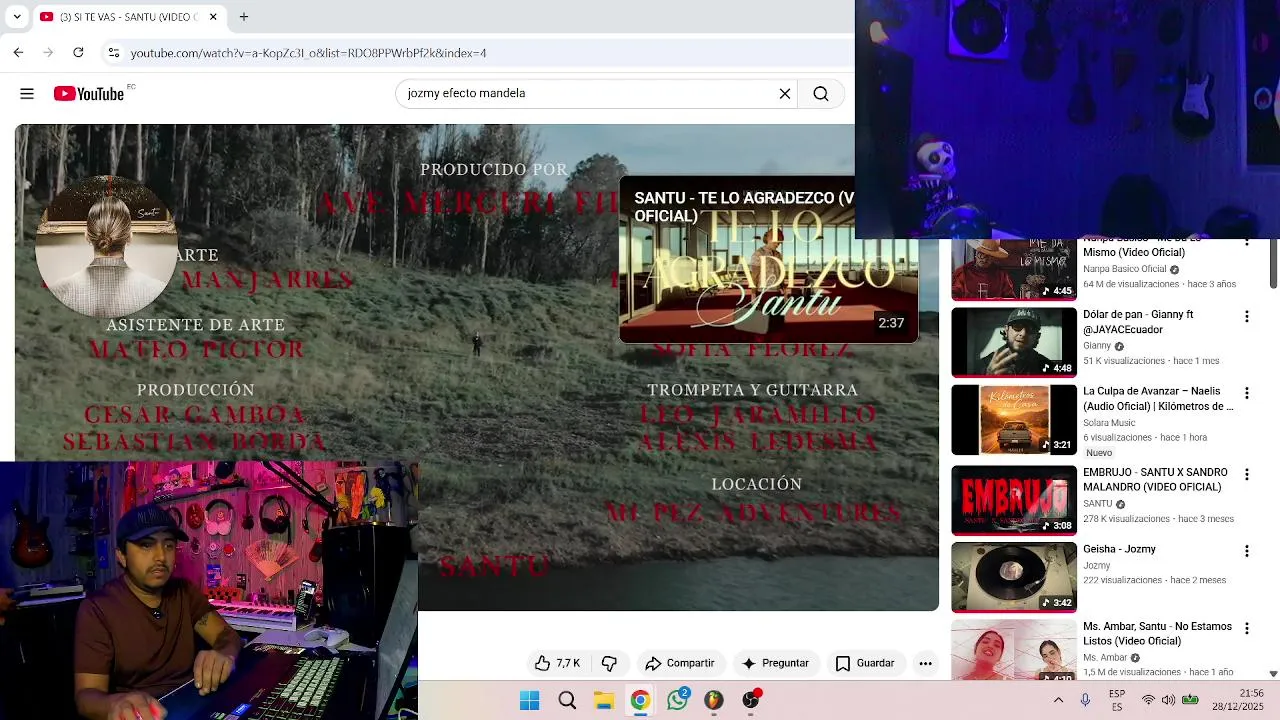Screen dimensions: 1280x720
Task: Click the sidebar scrollbar down arrow
Action: [1273, 674]
